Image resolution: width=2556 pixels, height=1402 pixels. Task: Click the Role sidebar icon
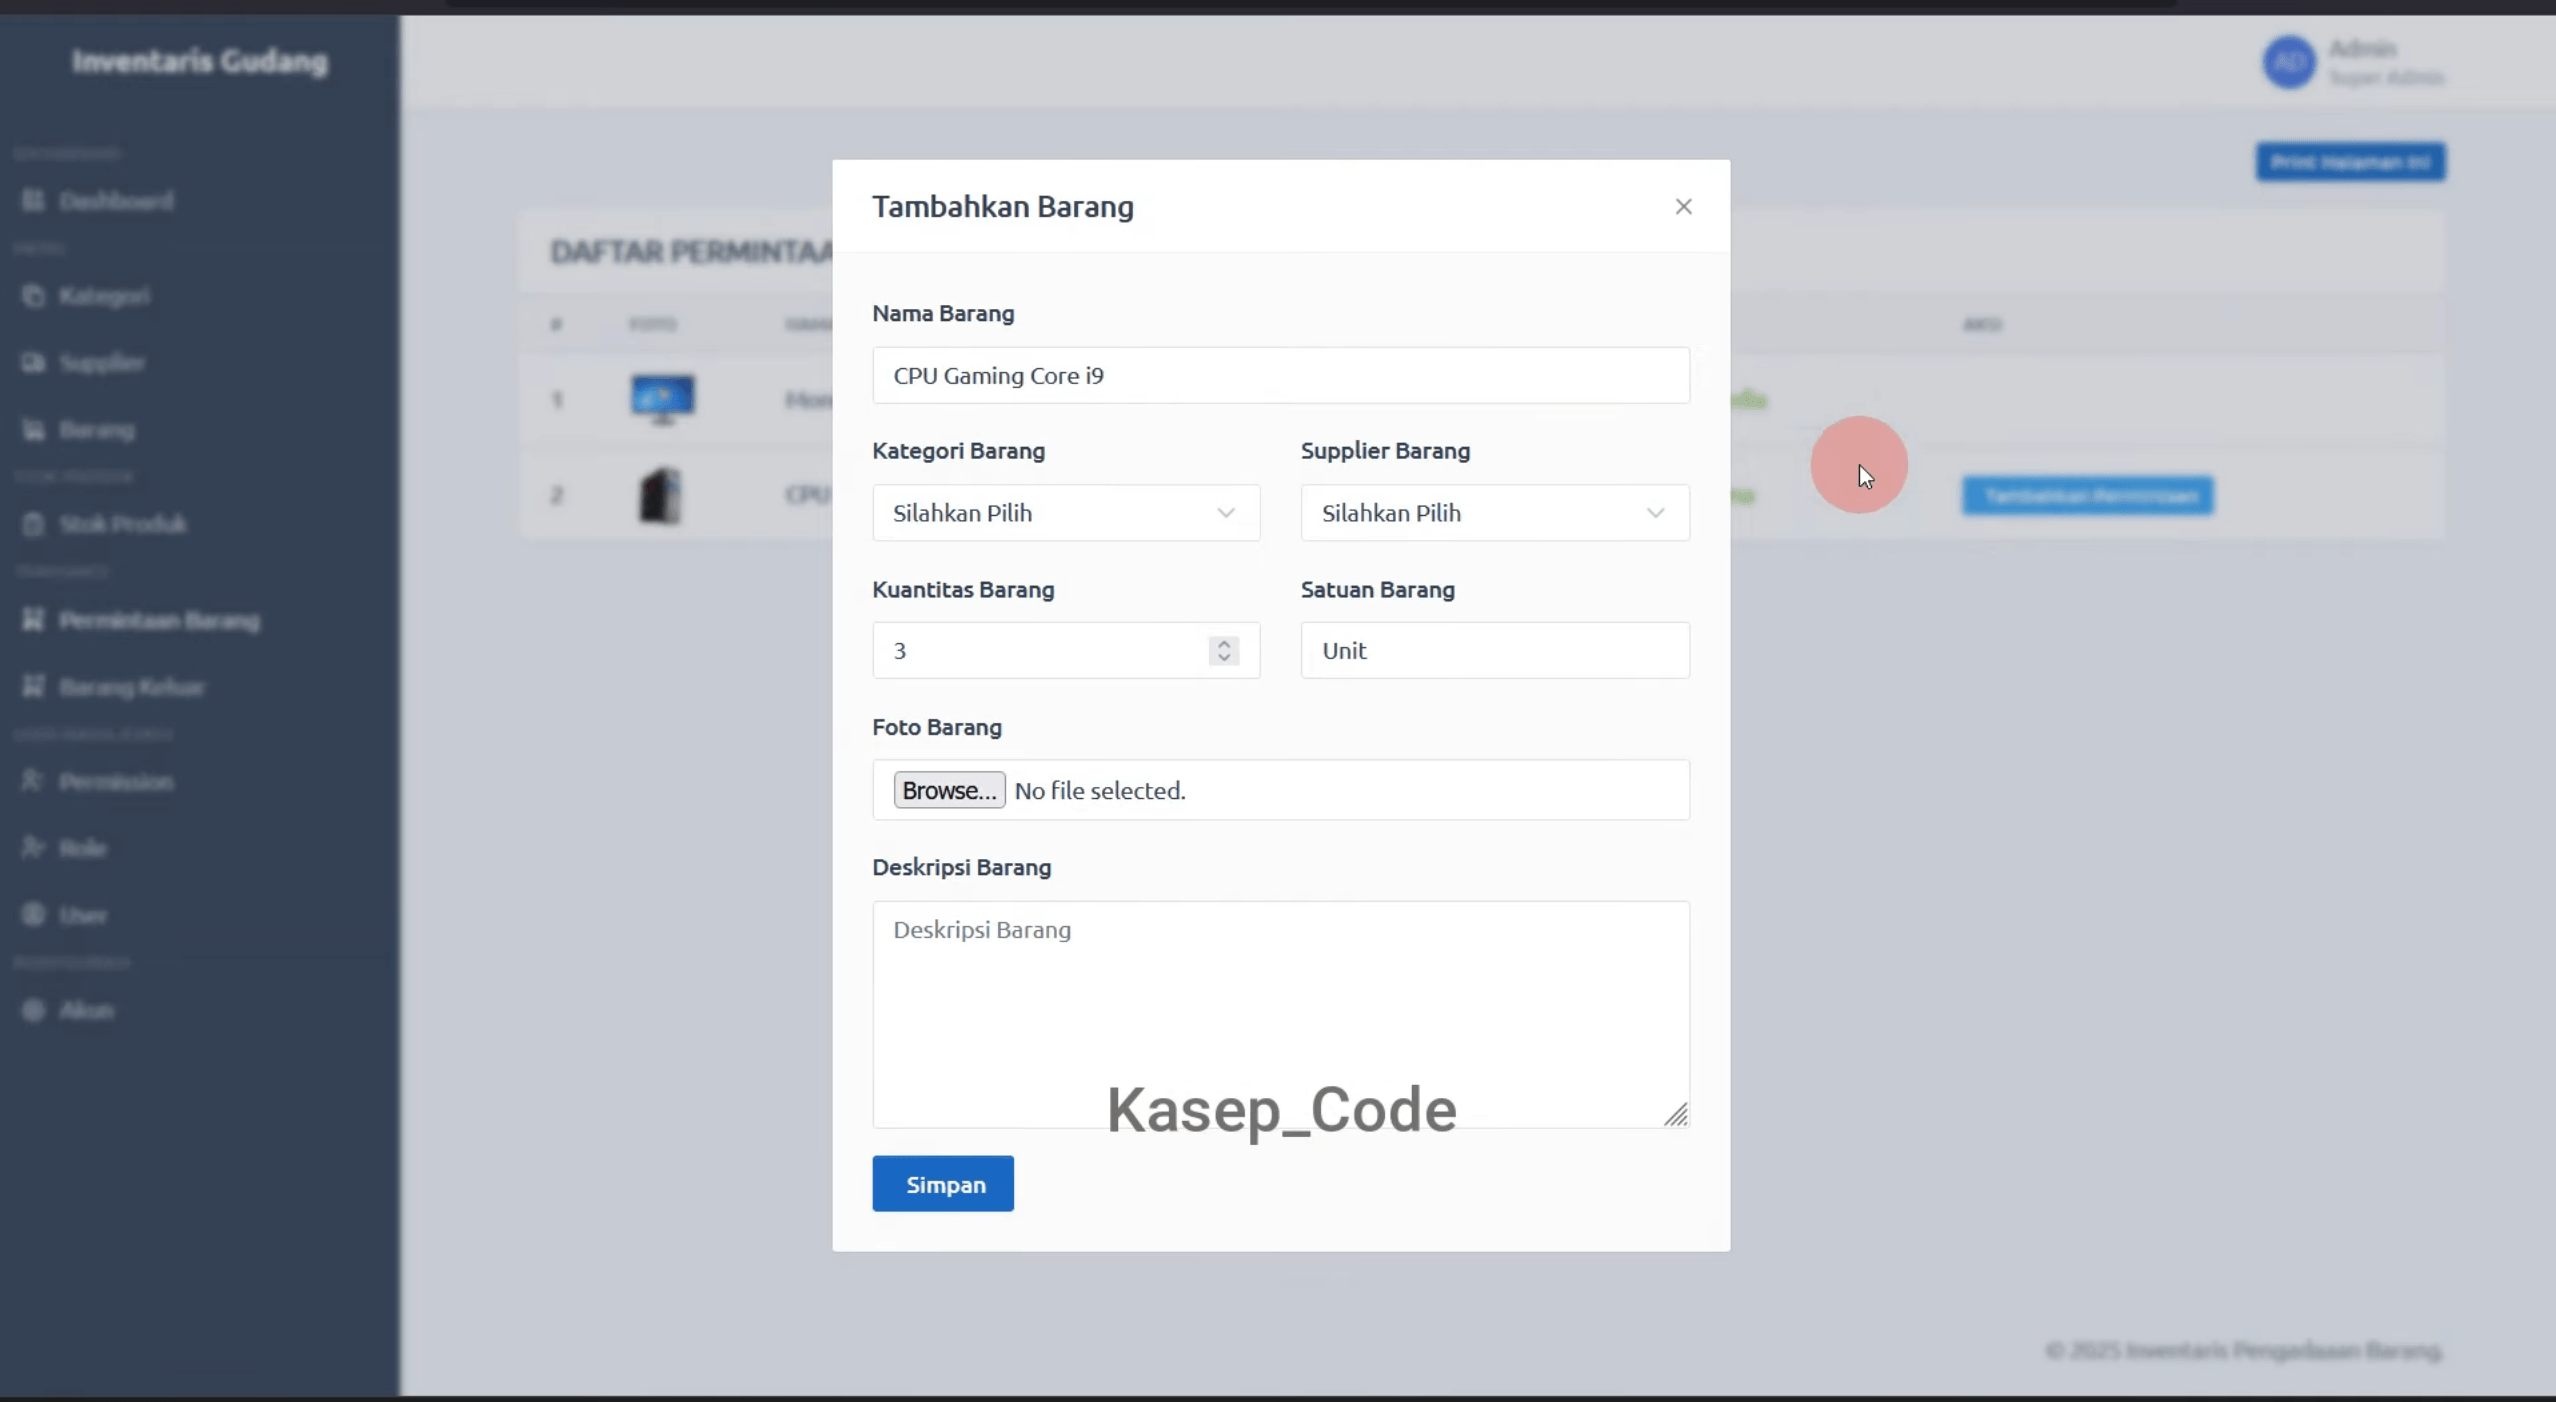[33, 848]
